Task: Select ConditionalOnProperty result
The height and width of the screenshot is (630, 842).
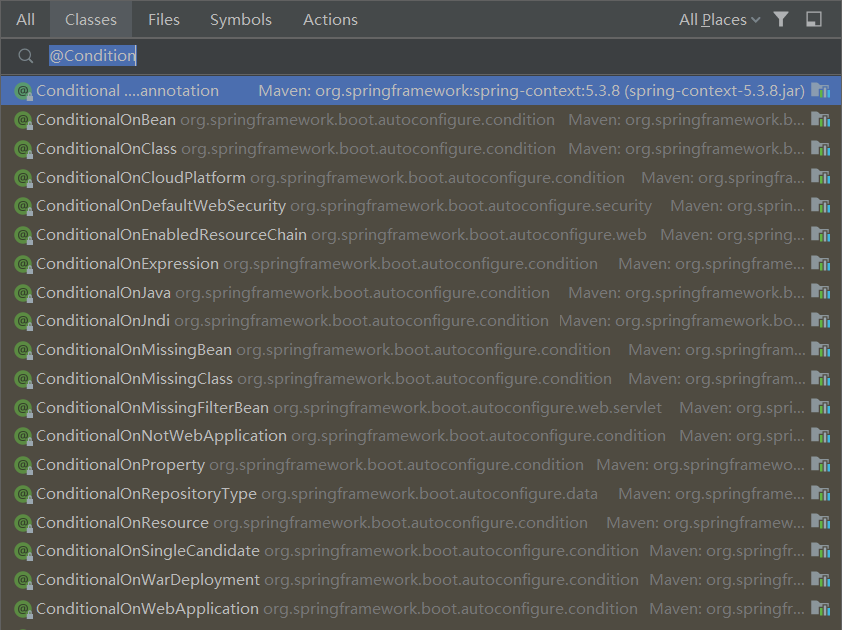Action: click(421, 465)
